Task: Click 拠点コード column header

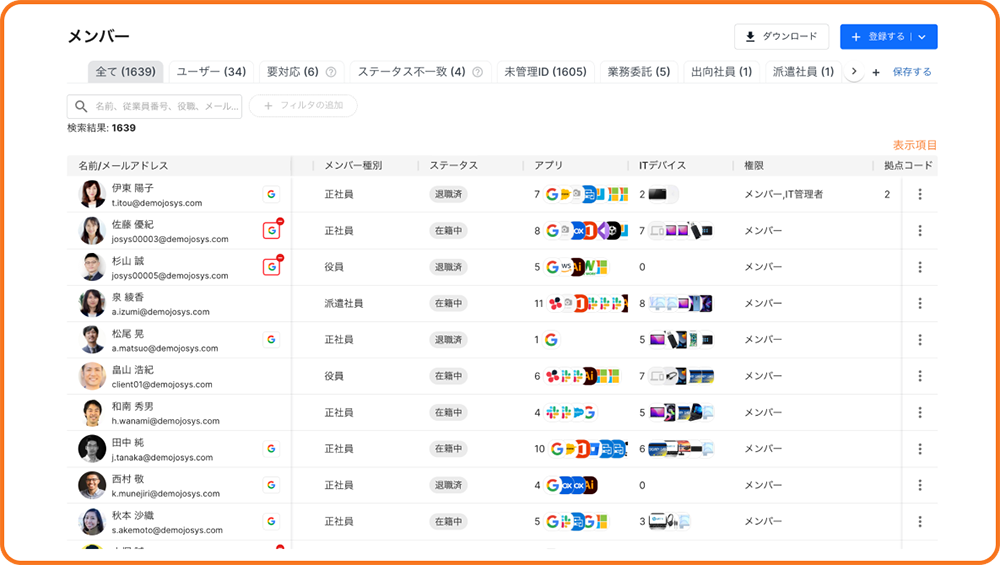Action: click(908, 166)
